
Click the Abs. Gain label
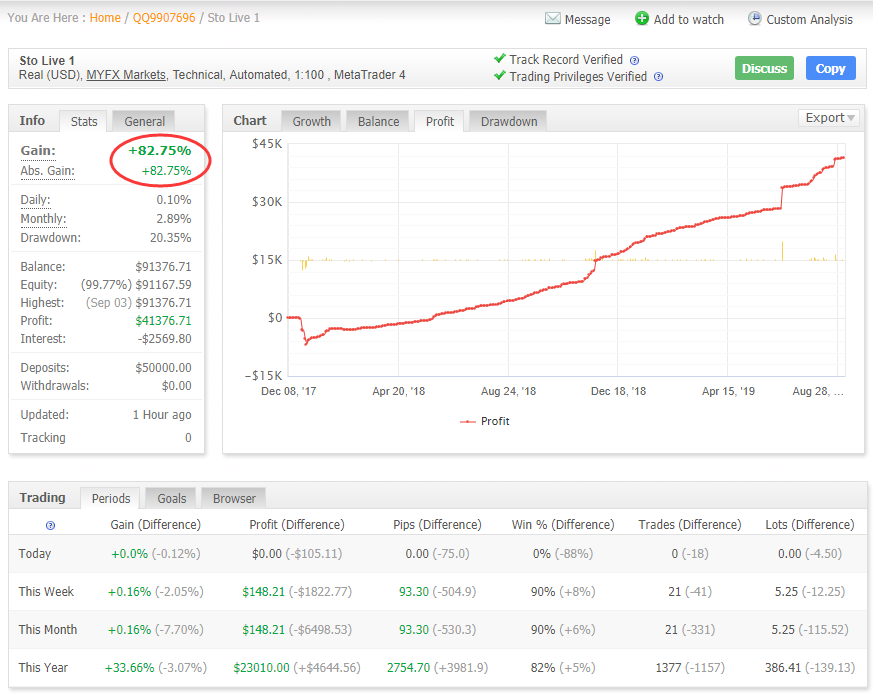[x=47, y=171]
